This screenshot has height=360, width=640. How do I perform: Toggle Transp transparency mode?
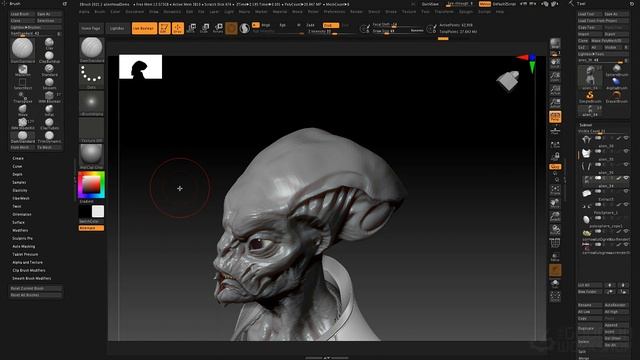coord(555,258)
